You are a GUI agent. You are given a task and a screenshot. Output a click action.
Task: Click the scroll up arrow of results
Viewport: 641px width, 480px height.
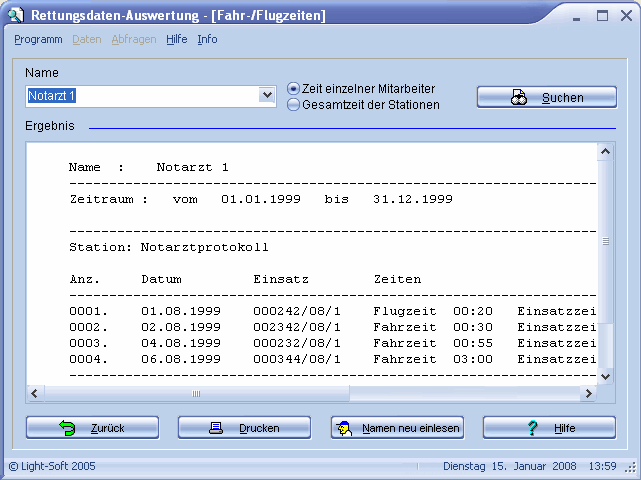[606, 152]
